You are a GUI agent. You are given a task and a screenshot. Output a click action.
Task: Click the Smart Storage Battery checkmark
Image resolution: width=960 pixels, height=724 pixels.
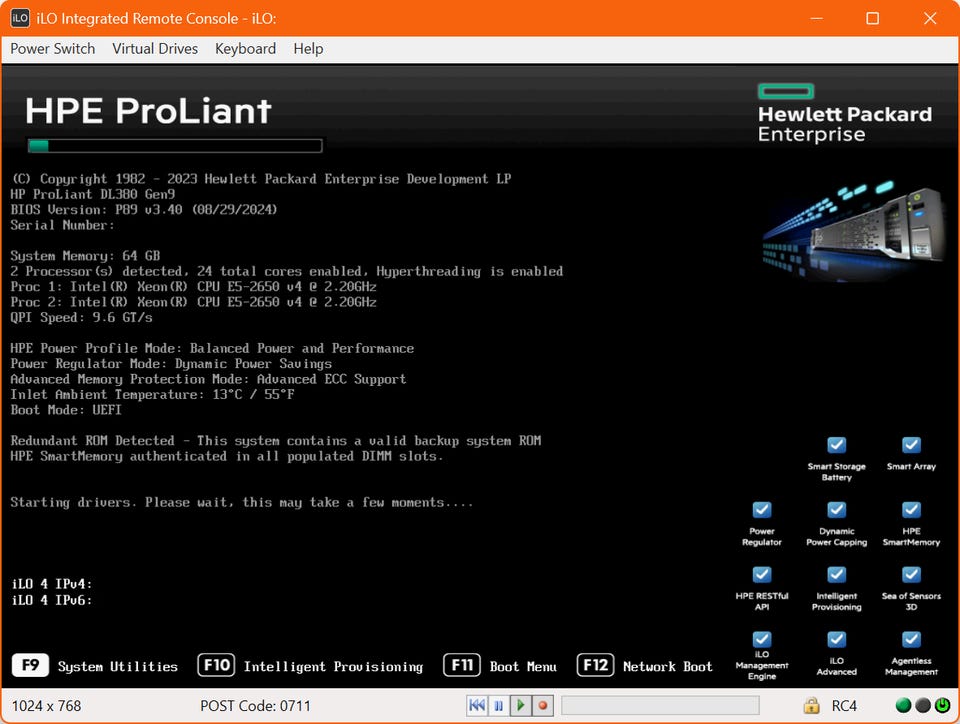coord(836,445)
